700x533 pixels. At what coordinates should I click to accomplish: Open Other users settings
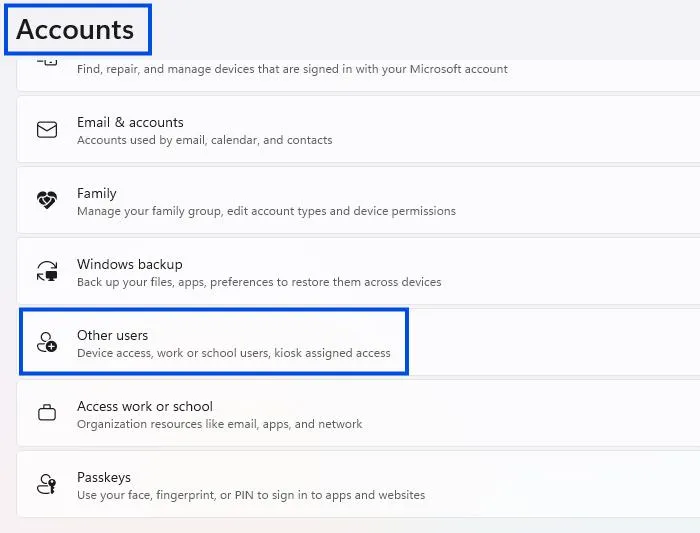(x=358, y=342)
